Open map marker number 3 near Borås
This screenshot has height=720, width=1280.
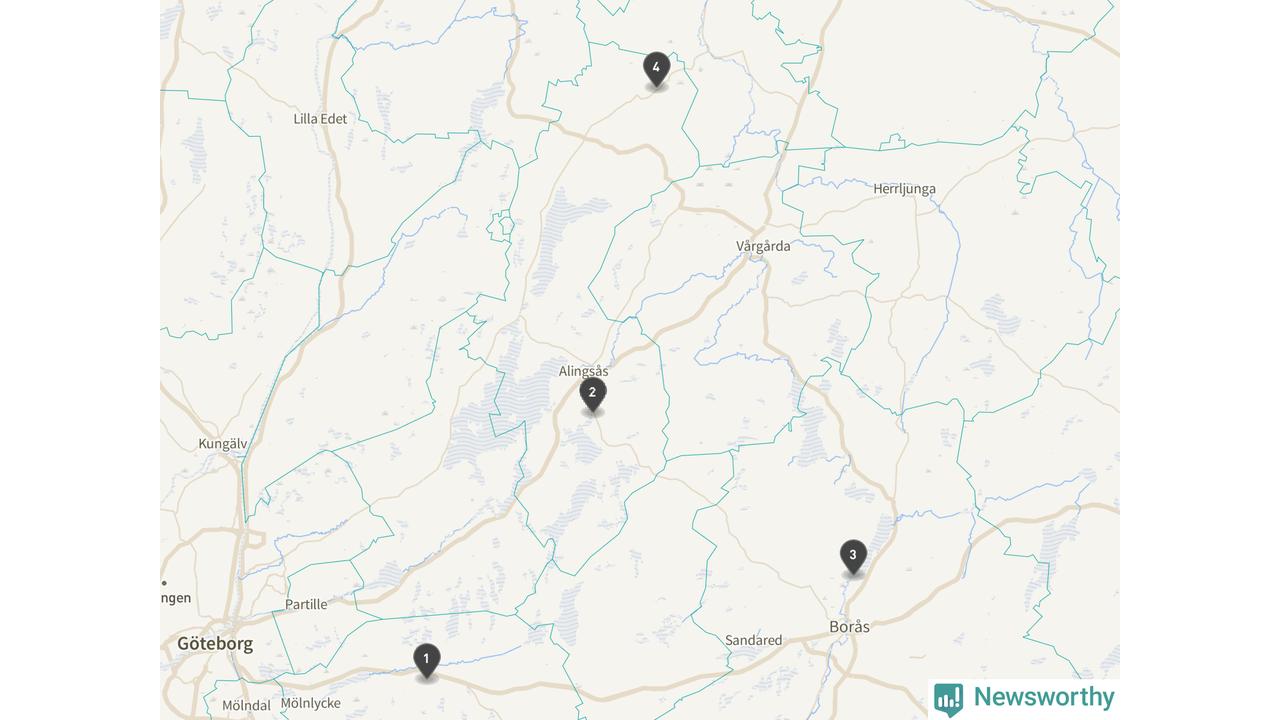tap(852, 557)
